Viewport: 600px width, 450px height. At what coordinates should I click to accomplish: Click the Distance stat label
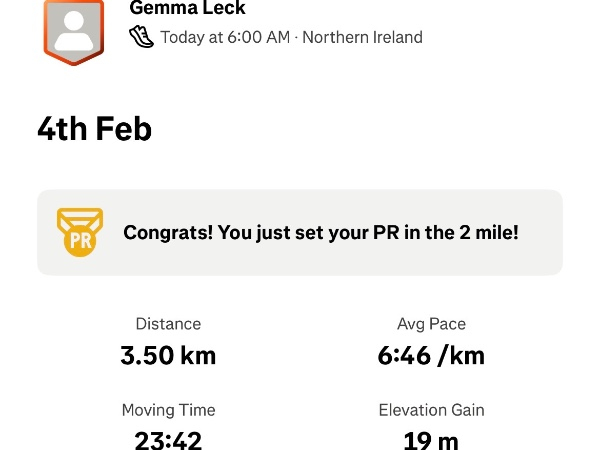point(168,324)
